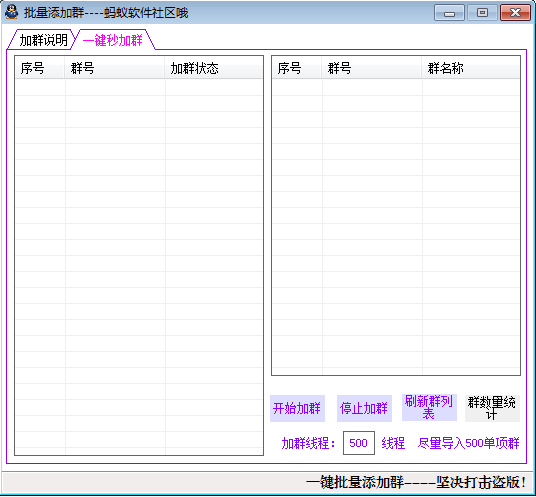Click the 刷新群列表 button

pos(429,407)
